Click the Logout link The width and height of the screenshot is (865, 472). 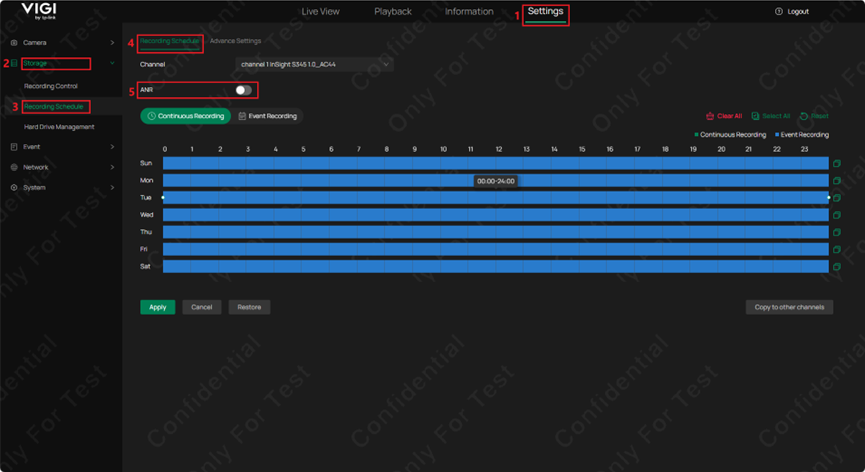tap(798, 12)
